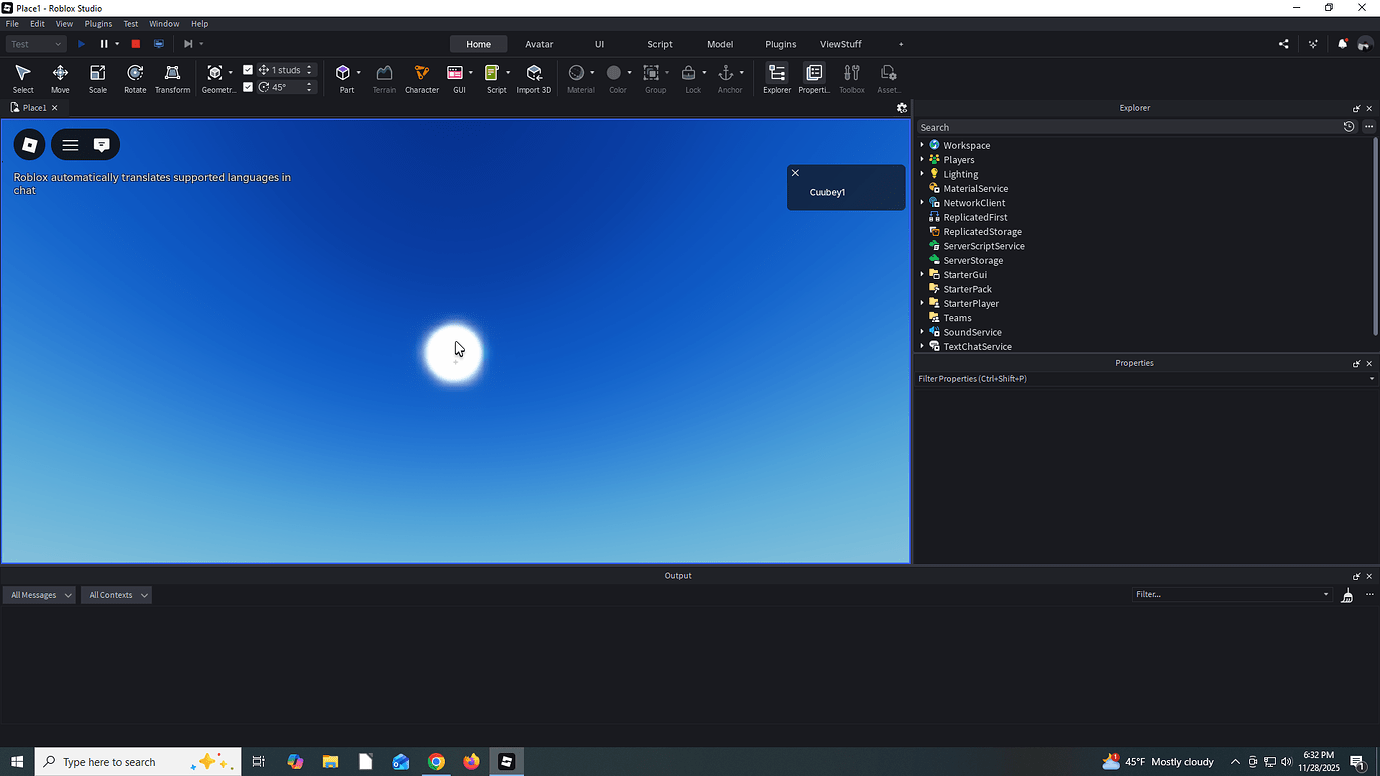Switch to the Rotate tool
The image size is (1380, 776).
[135, 79]
